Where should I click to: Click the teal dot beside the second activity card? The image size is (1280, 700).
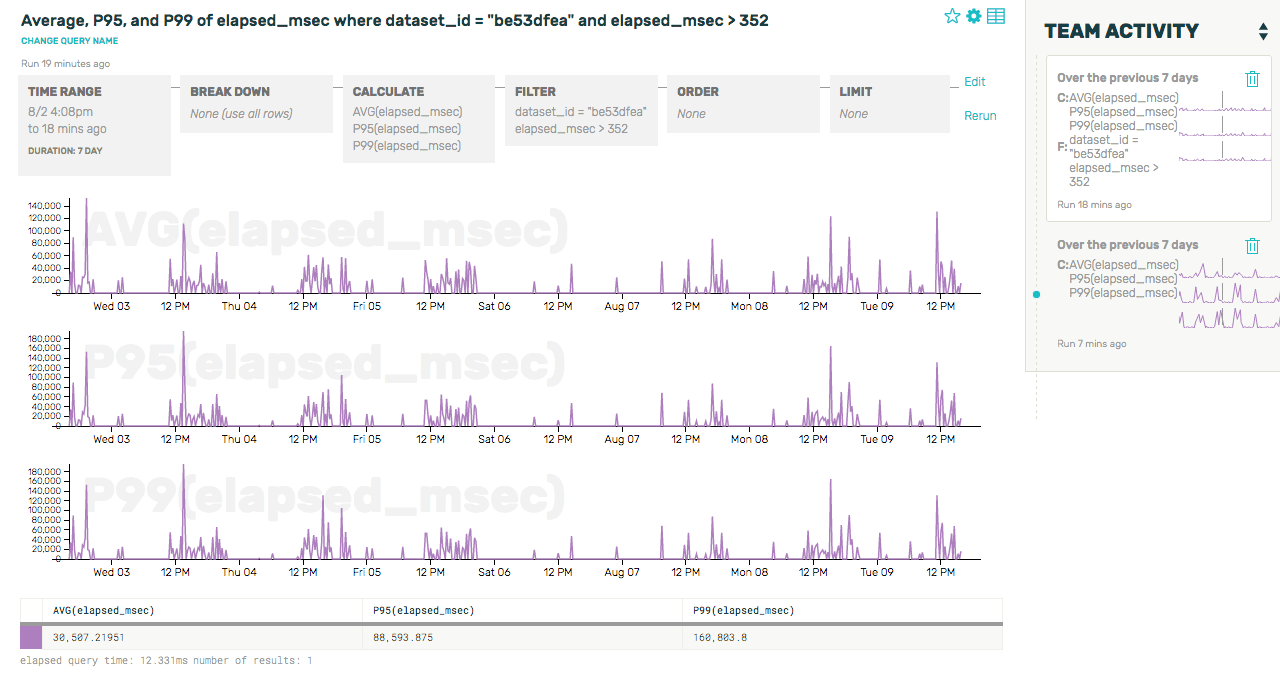coord(1037,295)
